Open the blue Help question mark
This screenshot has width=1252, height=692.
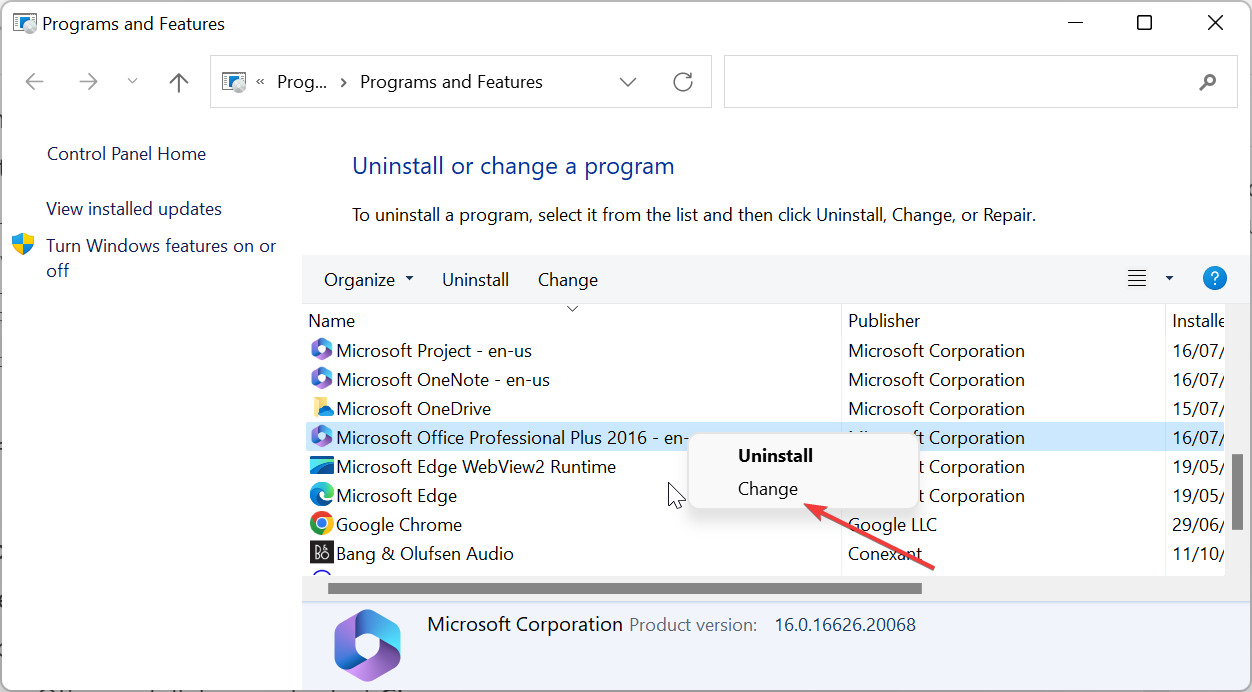click(1214, 279)
